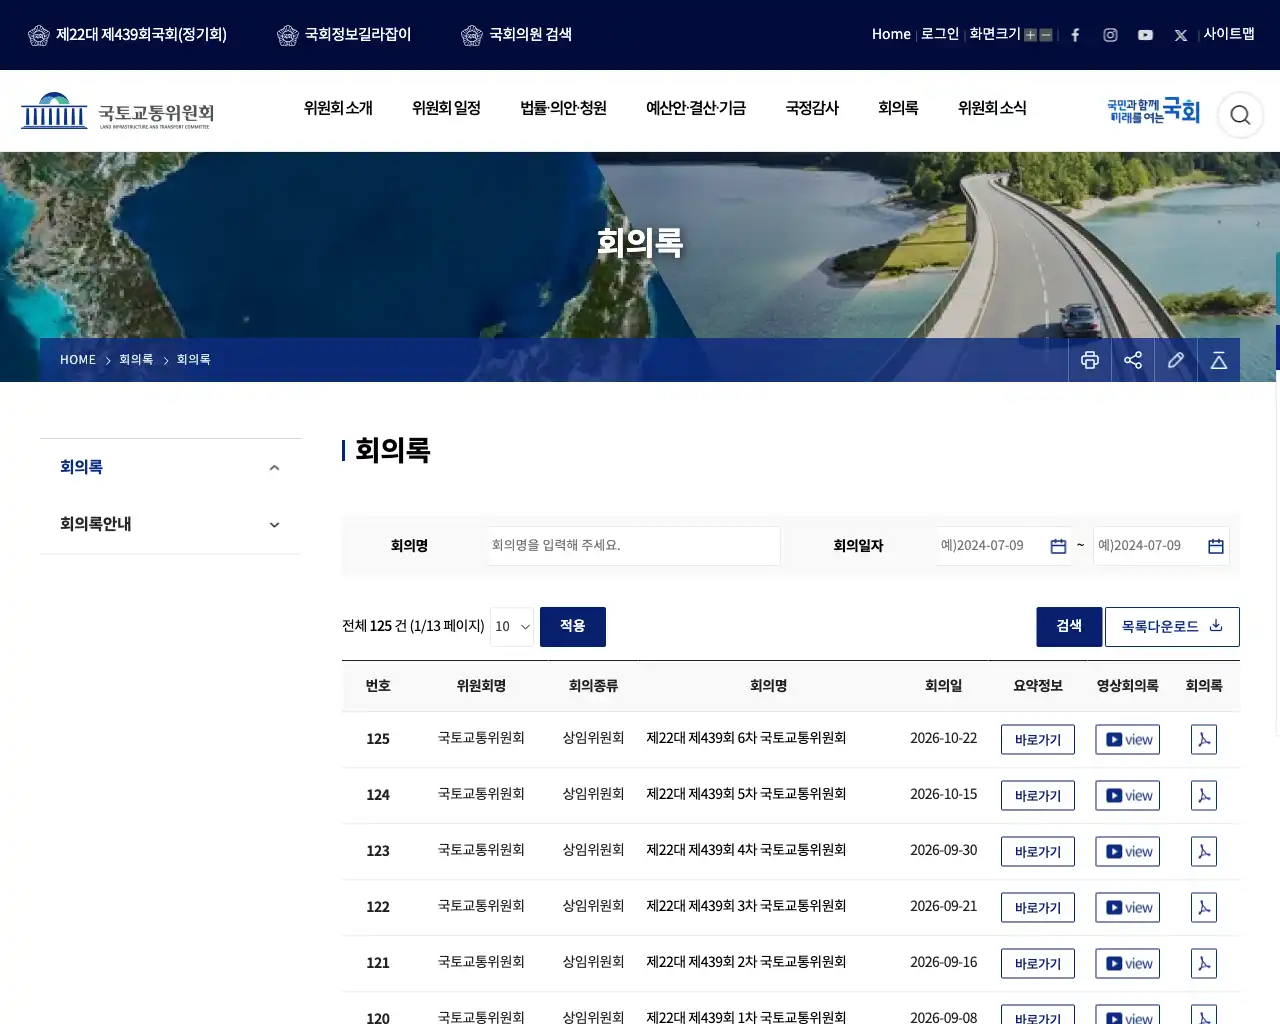Click 바로가기 for row 124
The image size is (1280, 1024).
(1038, 796)
